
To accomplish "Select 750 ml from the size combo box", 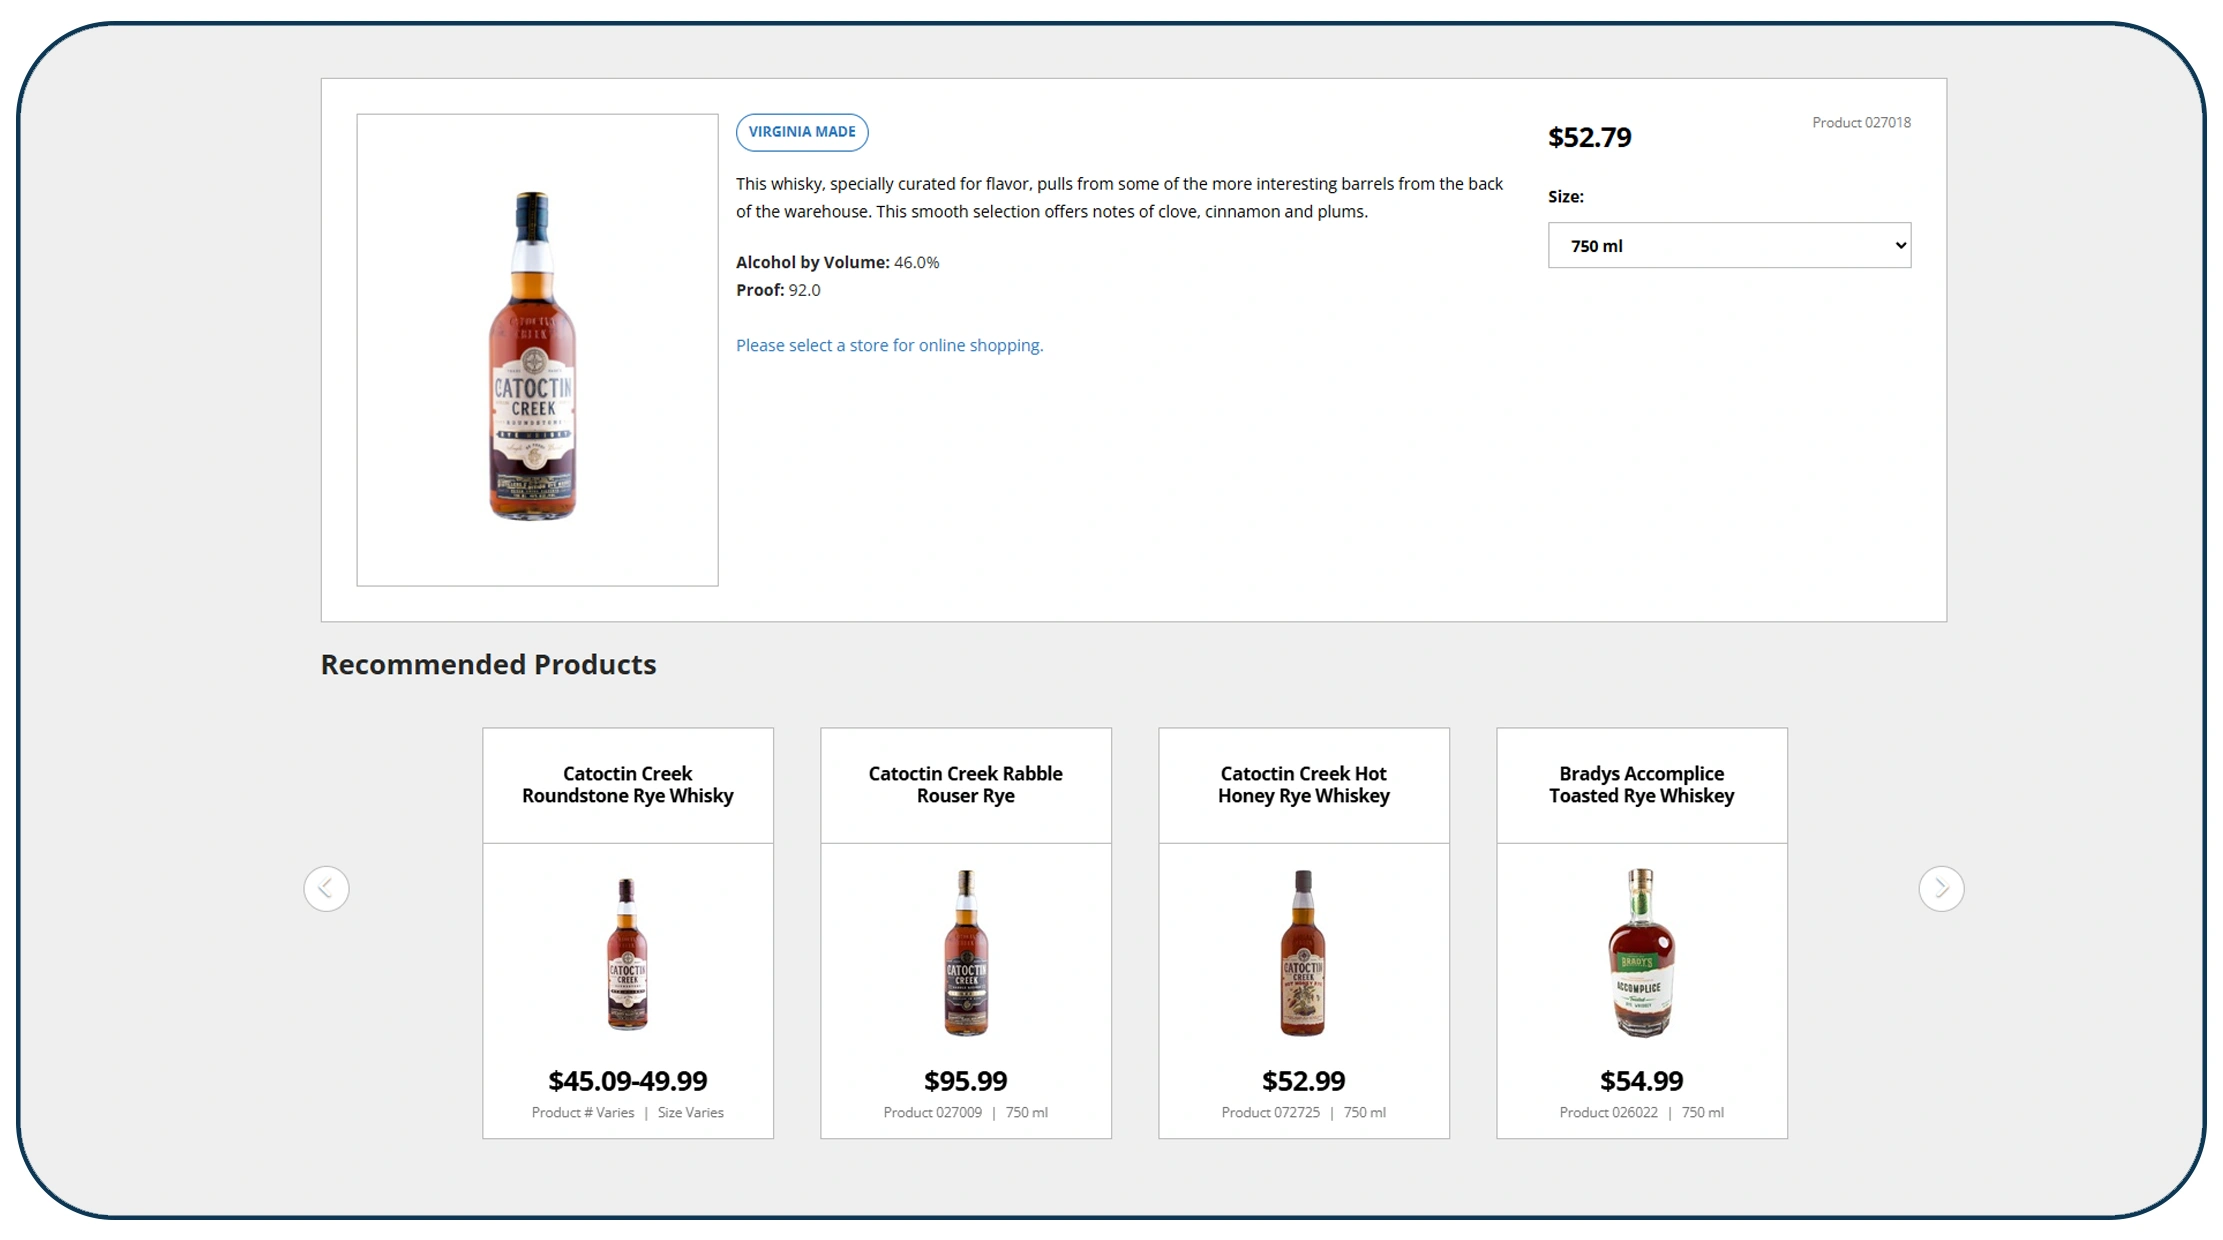I will click(1729, 245).
